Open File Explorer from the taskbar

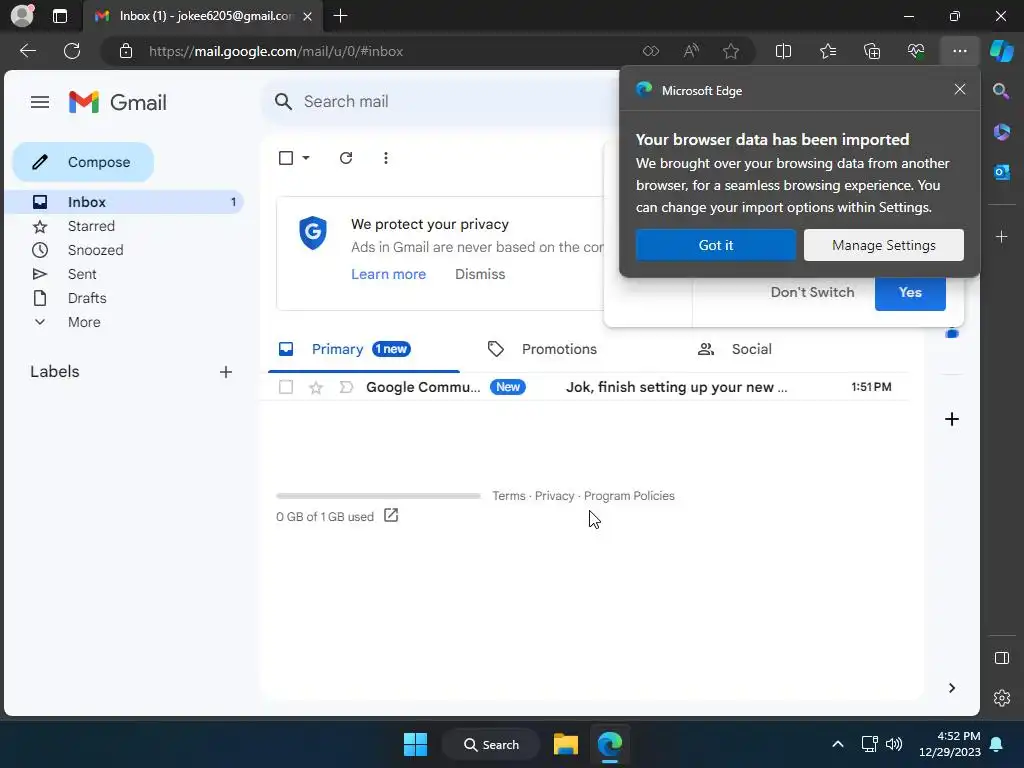(x=566, y=744)
